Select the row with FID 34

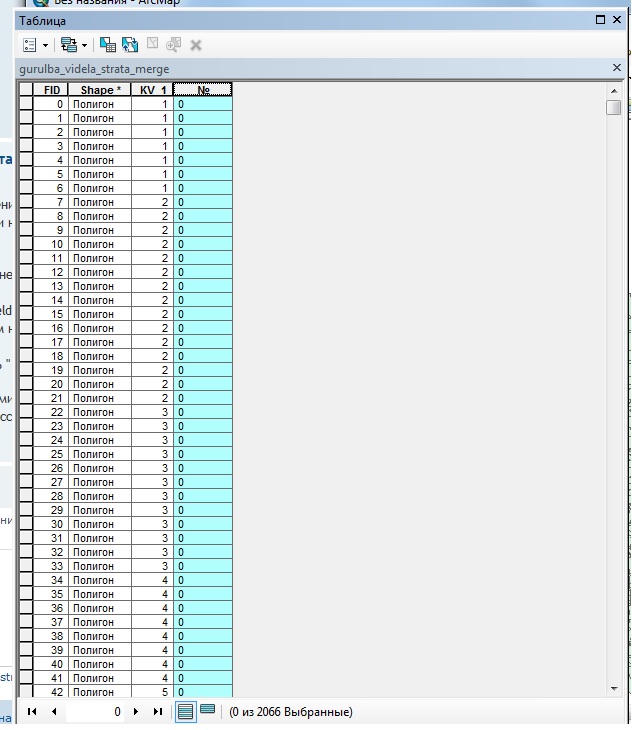coord(26,580)
